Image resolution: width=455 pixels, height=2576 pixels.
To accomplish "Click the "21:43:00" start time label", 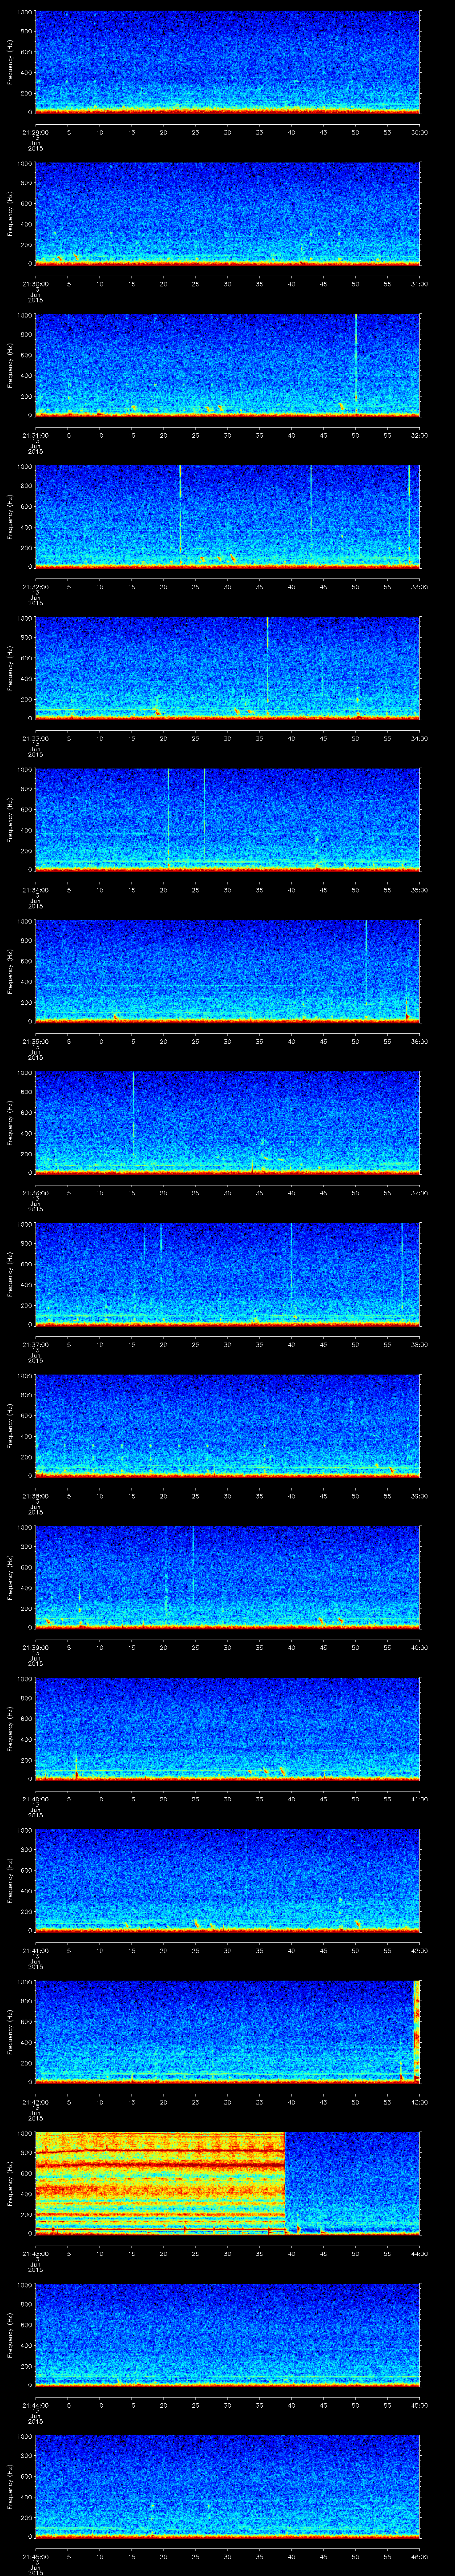I will pos(35,2253).
